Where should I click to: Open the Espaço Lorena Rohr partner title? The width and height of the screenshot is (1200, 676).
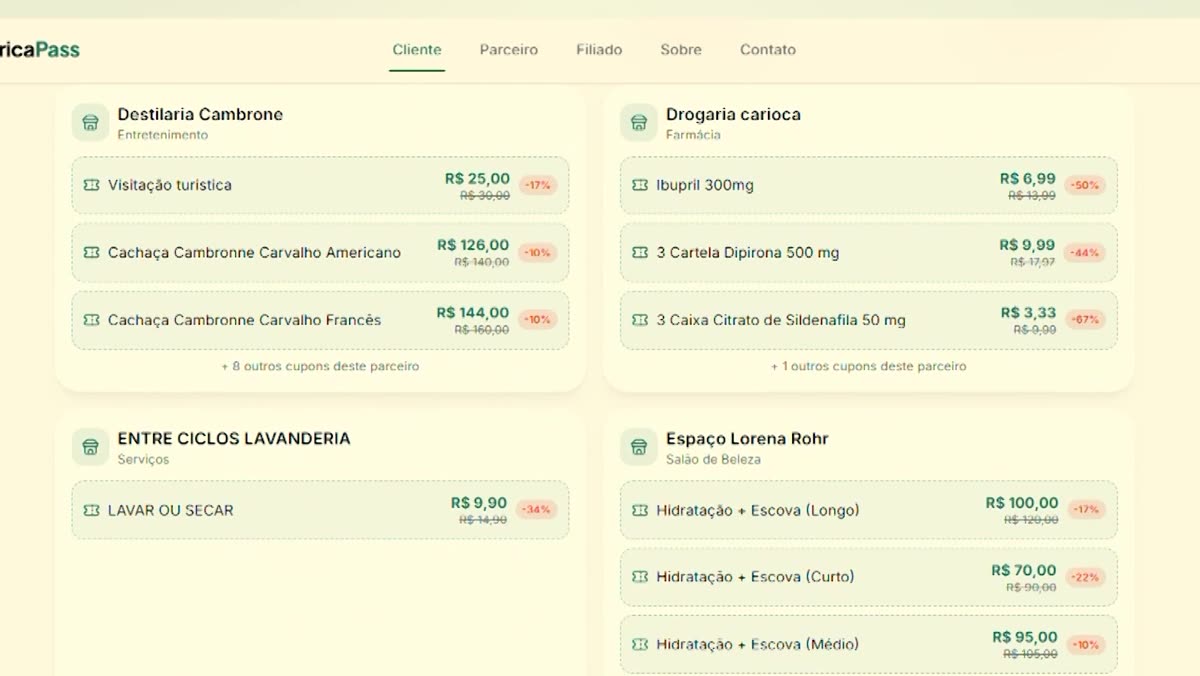pyautogui.click(x=747, y=438)
